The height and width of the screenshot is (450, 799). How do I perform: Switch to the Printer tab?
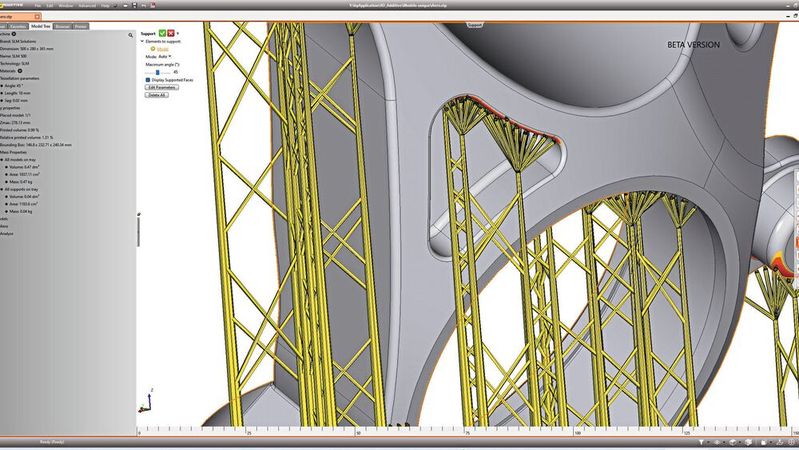tap(81, 26)
